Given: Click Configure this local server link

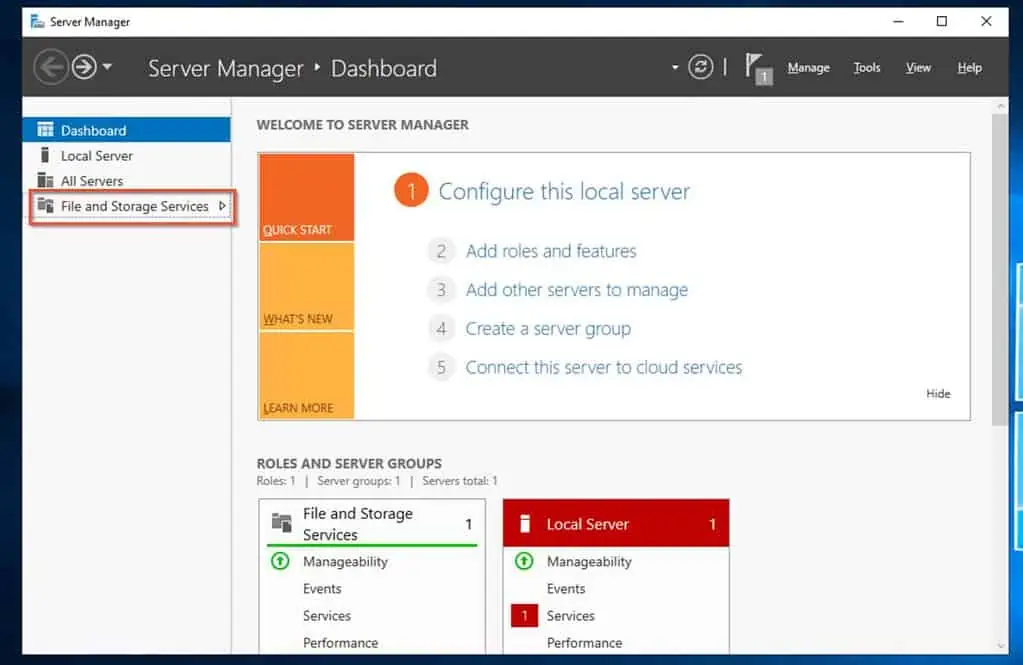Looking at the screenshot, I should (564, 191).
